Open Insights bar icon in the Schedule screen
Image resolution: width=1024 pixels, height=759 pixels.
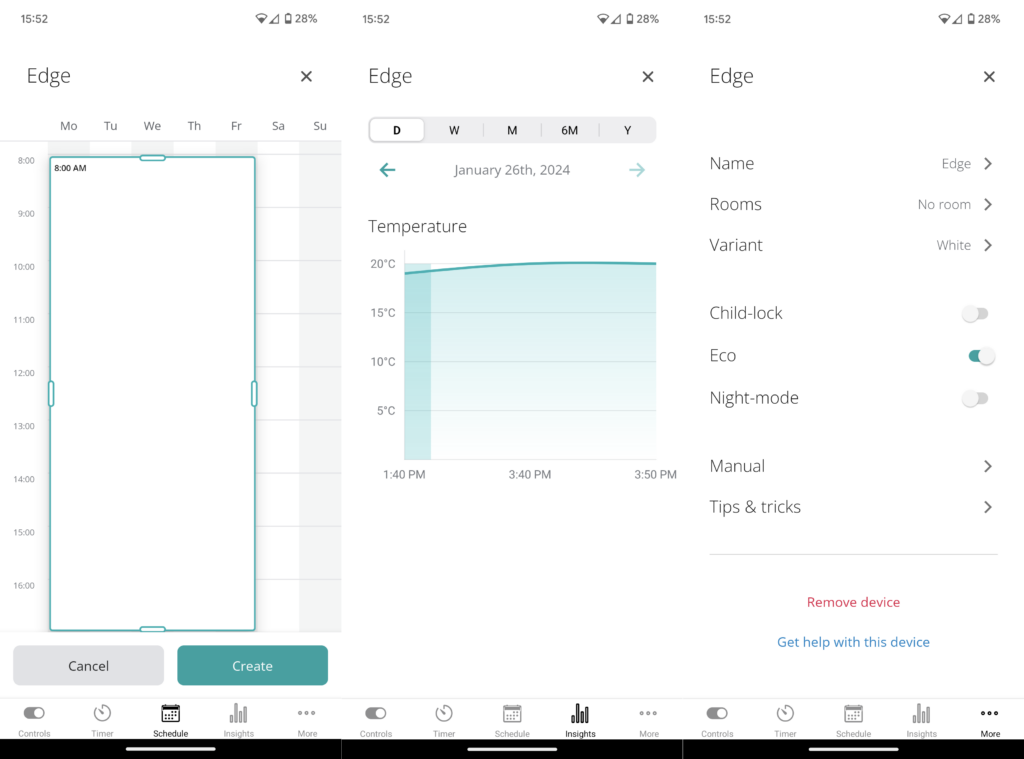[238, 713]
